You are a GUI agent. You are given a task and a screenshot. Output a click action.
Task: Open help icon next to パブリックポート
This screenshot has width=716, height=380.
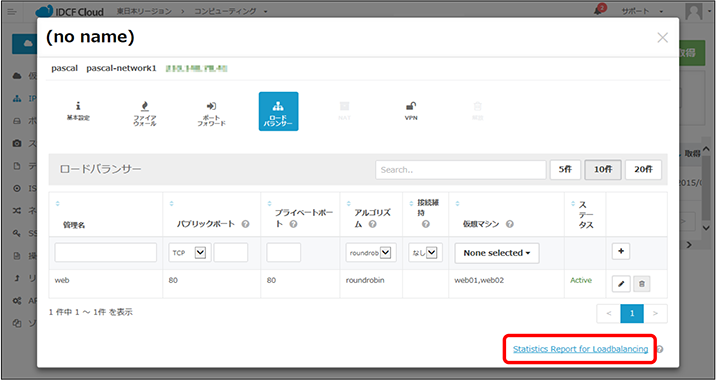(245, 224)
